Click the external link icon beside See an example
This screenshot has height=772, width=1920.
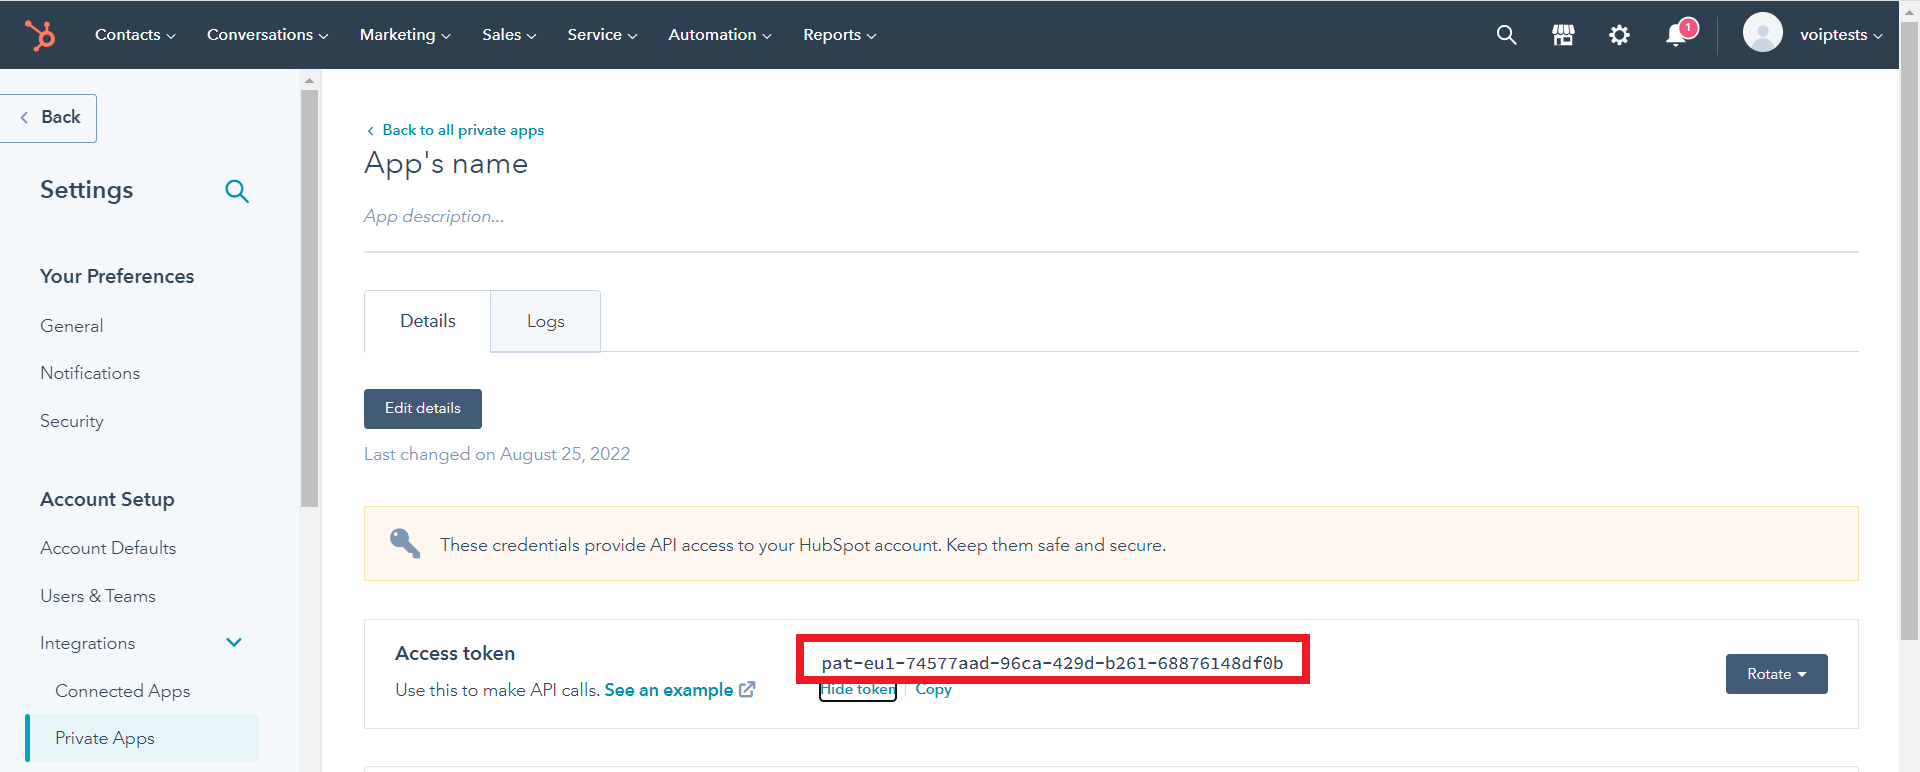tap(747, 690)
